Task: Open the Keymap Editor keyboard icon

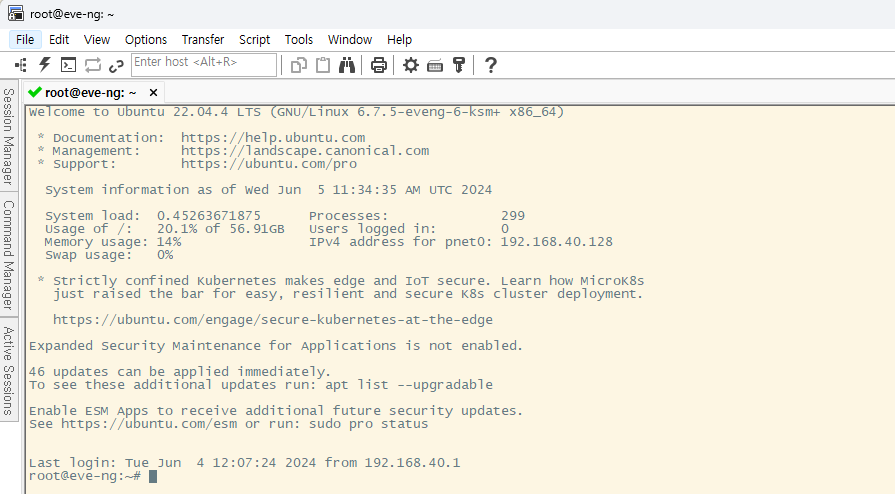Action: point(435,66)
